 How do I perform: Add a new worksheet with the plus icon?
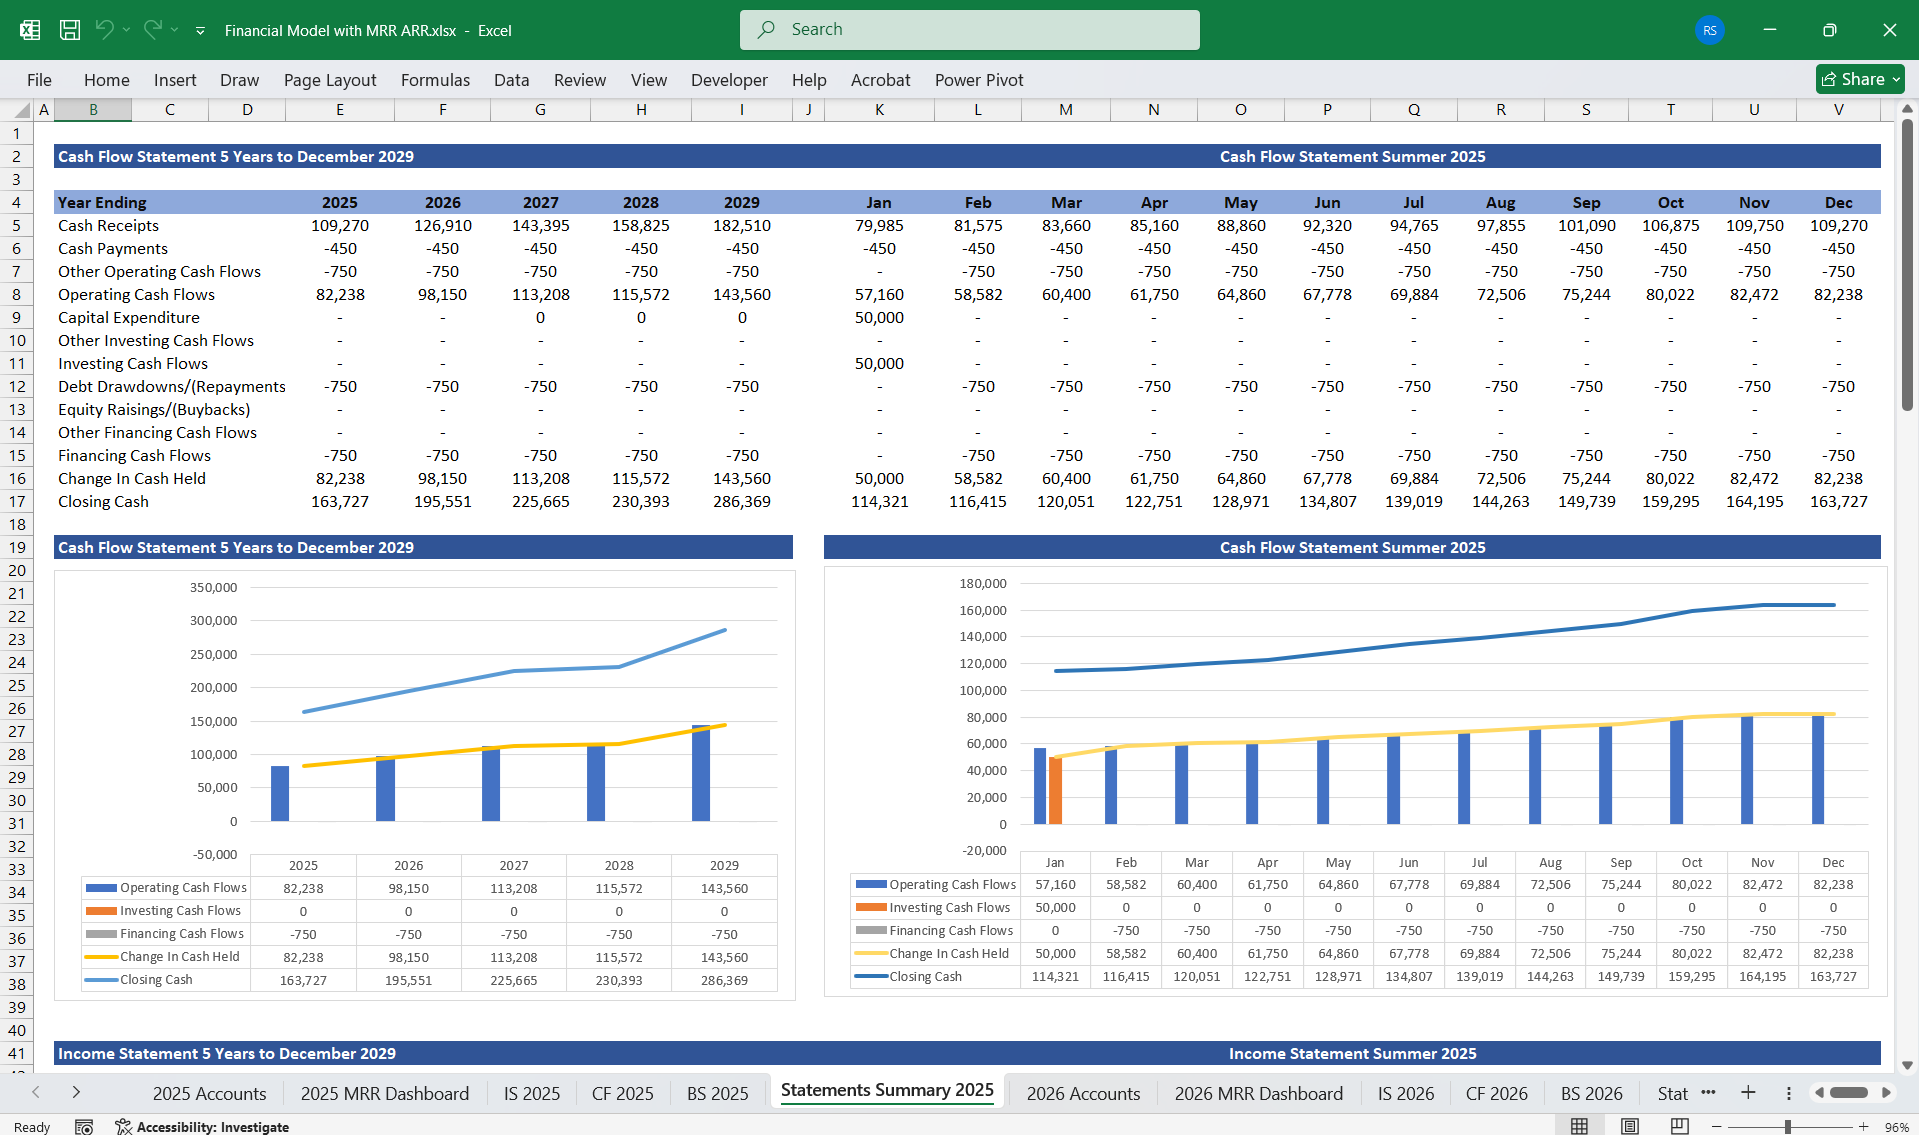point(1748,1093)
